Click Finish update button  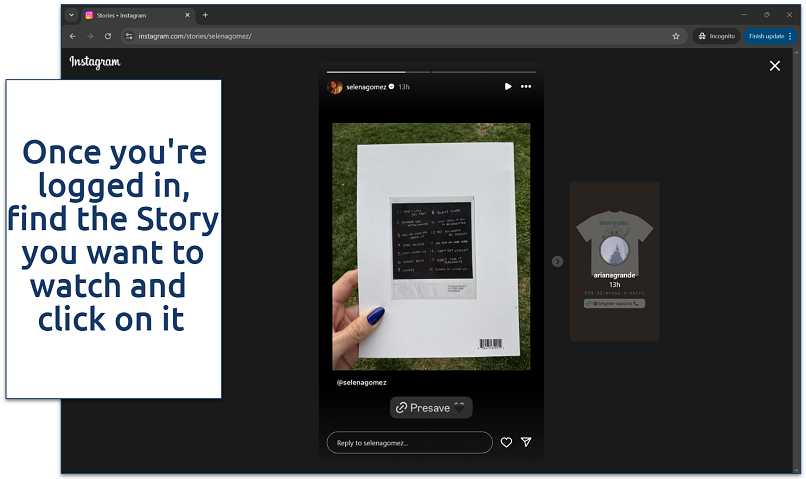tap(770, 36)
